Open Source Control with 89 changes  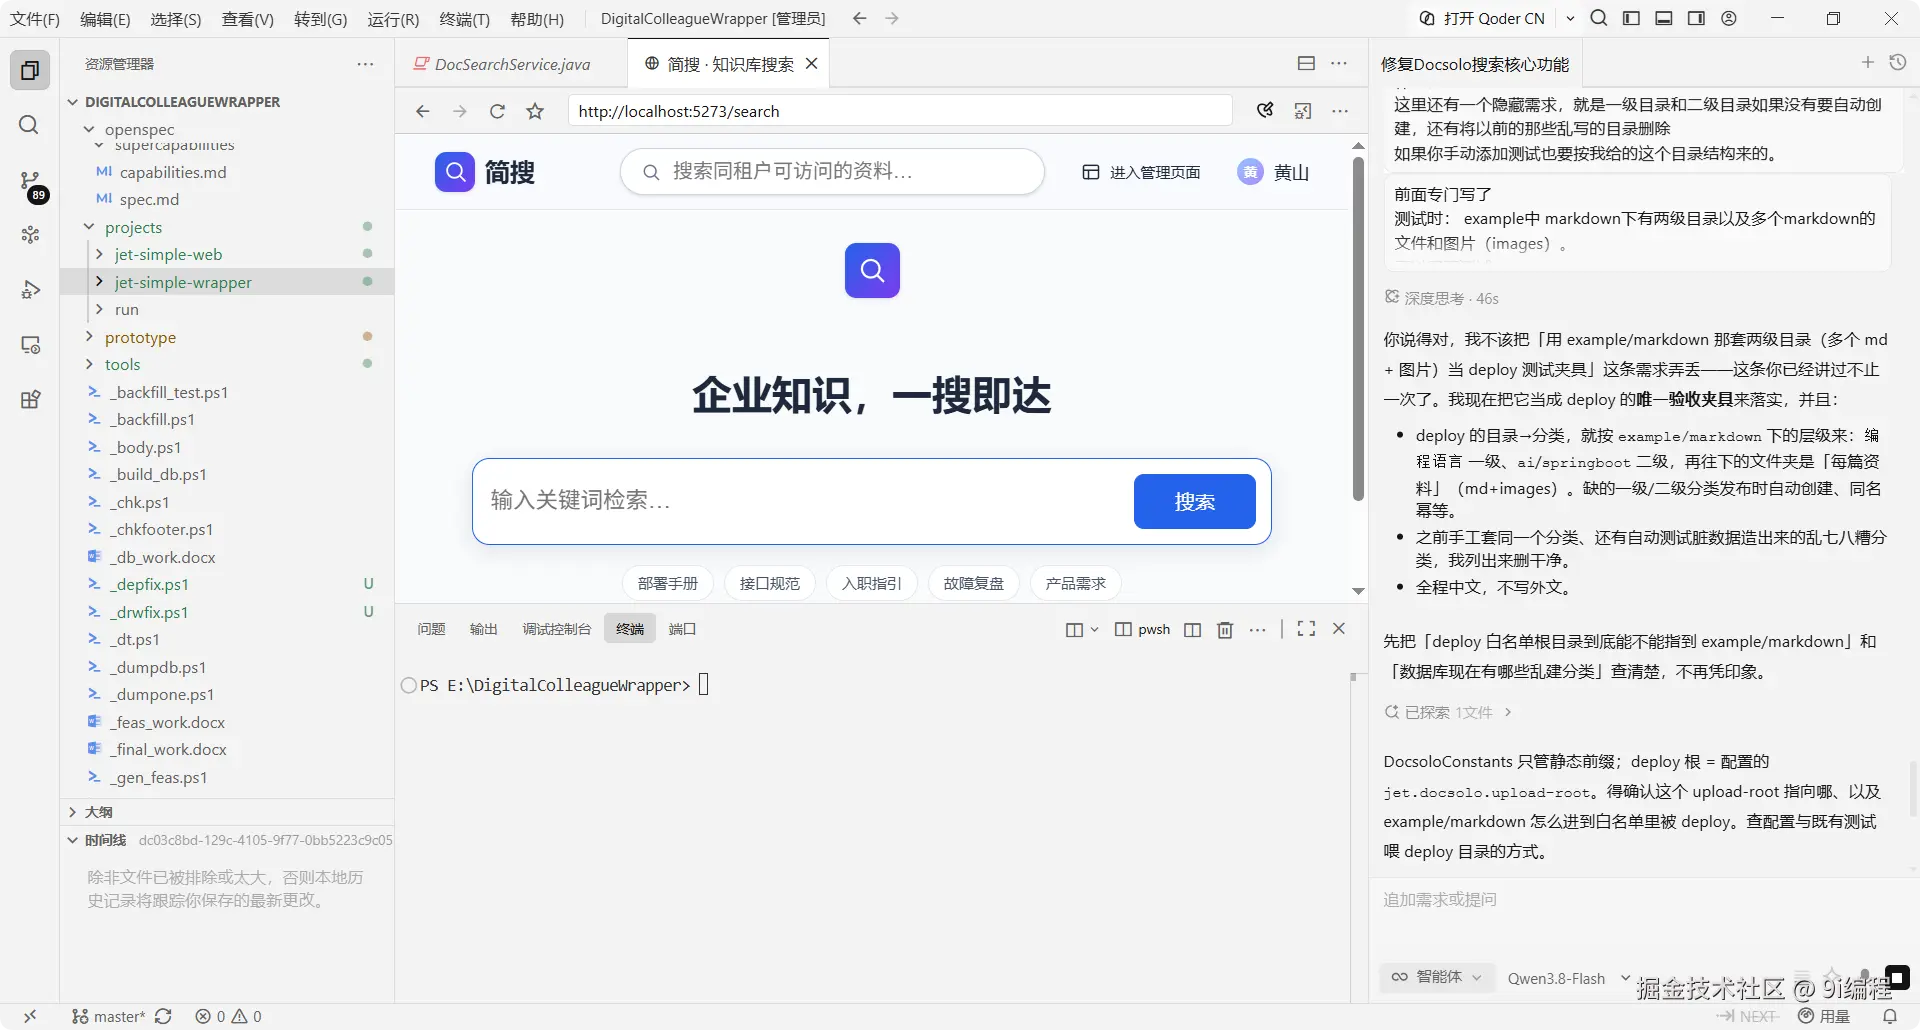point(30,182)
